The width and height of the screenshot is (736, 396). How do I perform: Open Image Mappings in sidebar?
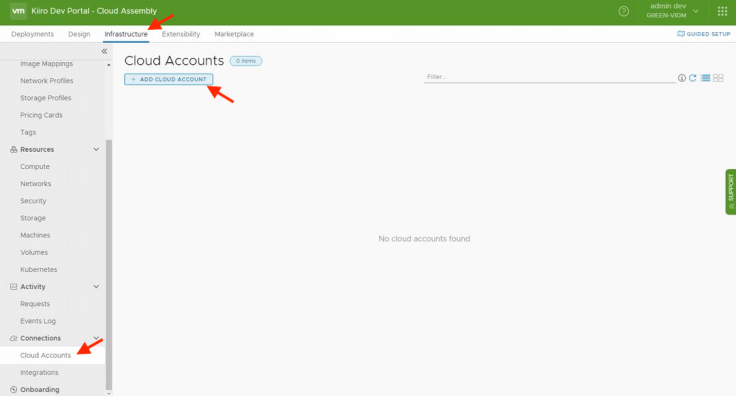pyautogui.click(x=46, y=64)
